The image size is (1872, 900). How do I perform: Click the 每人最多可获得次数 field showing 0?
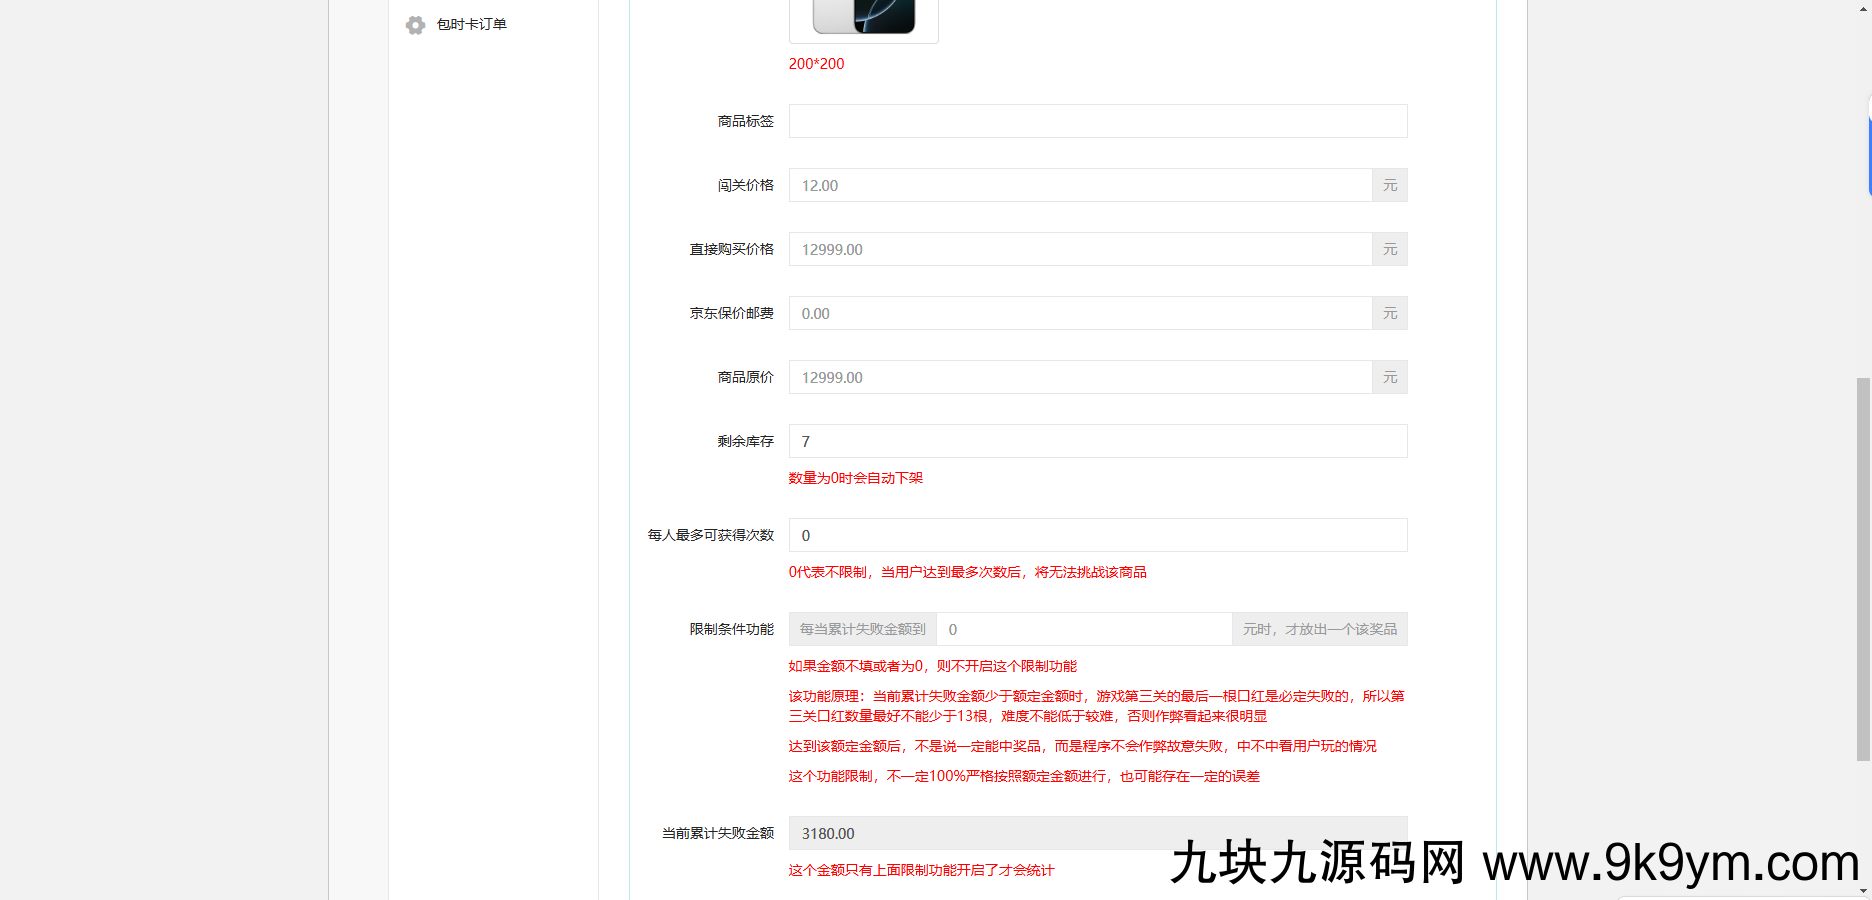1097,535
